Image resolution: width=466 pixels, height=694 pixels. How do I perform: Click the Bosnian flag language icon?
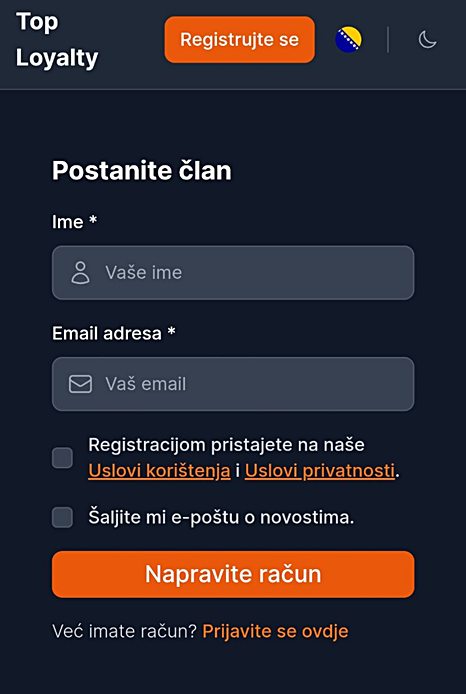click(x=348, y=40)
